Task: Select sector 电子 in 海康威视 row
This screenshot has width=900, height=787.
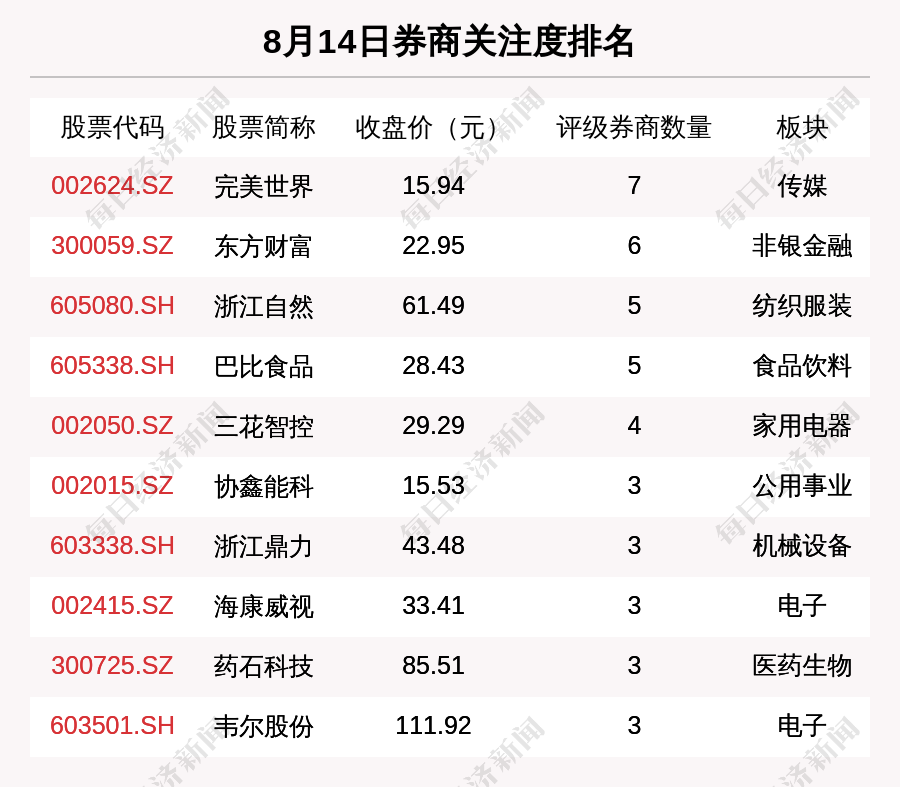Action: click(x=802, y=606)
